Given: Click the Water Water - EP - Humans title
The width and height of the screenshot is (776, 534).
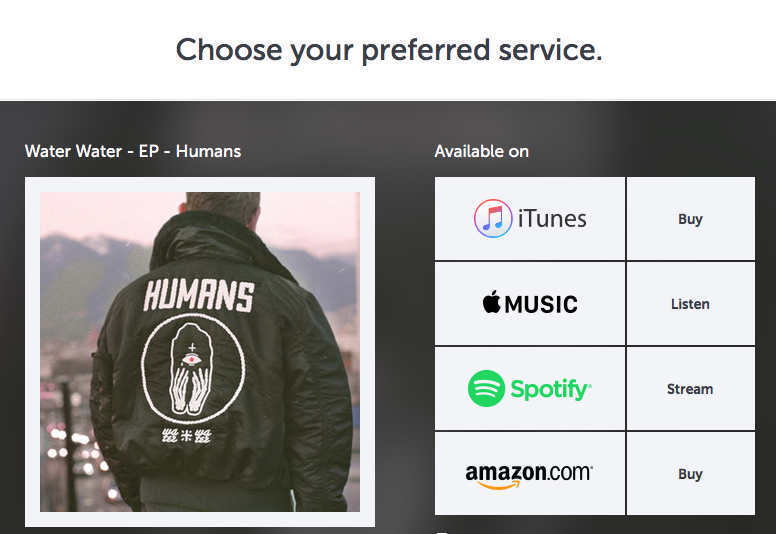Looking at the screenshot, I should (133, 151).
